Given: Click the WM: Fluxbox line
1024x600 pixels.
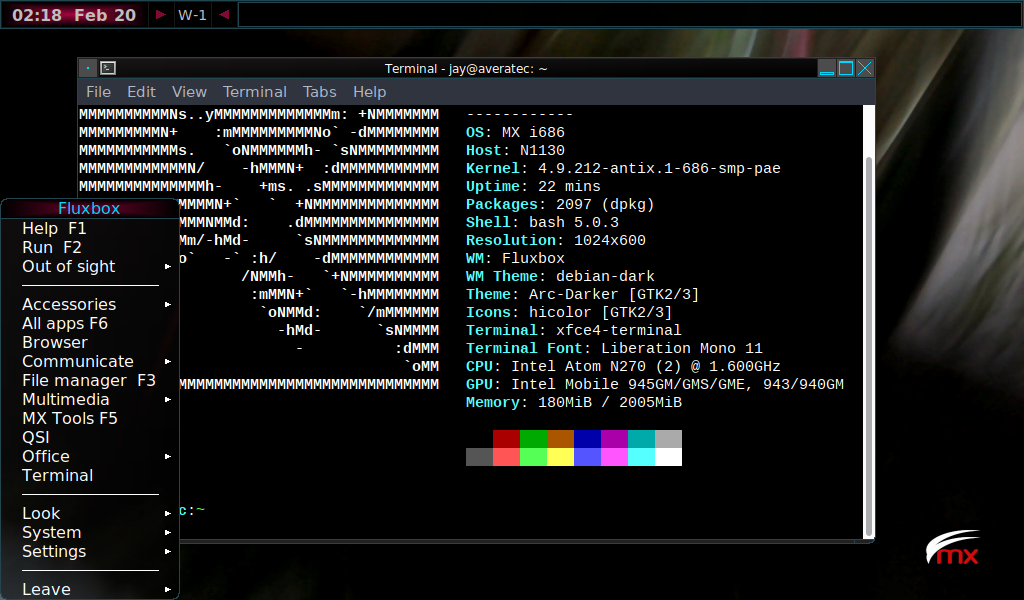Looking at the screenshot, I should [x=515, y=259].
